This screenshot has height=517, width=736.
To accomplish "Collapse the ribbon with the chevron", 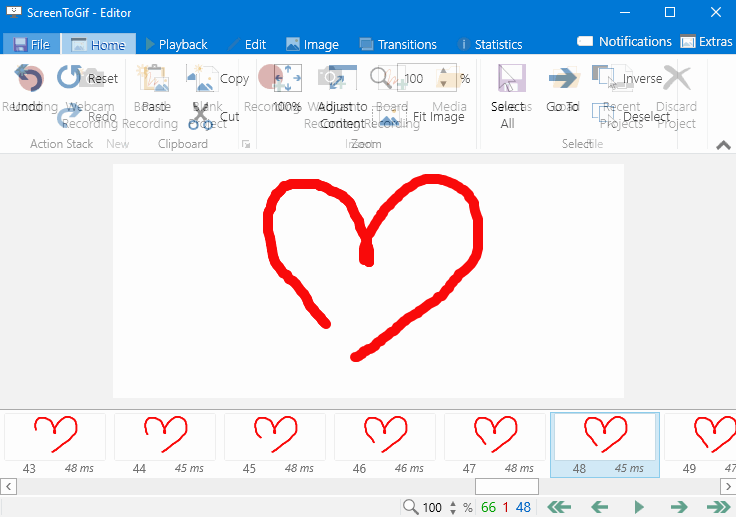I will (723, 146).
